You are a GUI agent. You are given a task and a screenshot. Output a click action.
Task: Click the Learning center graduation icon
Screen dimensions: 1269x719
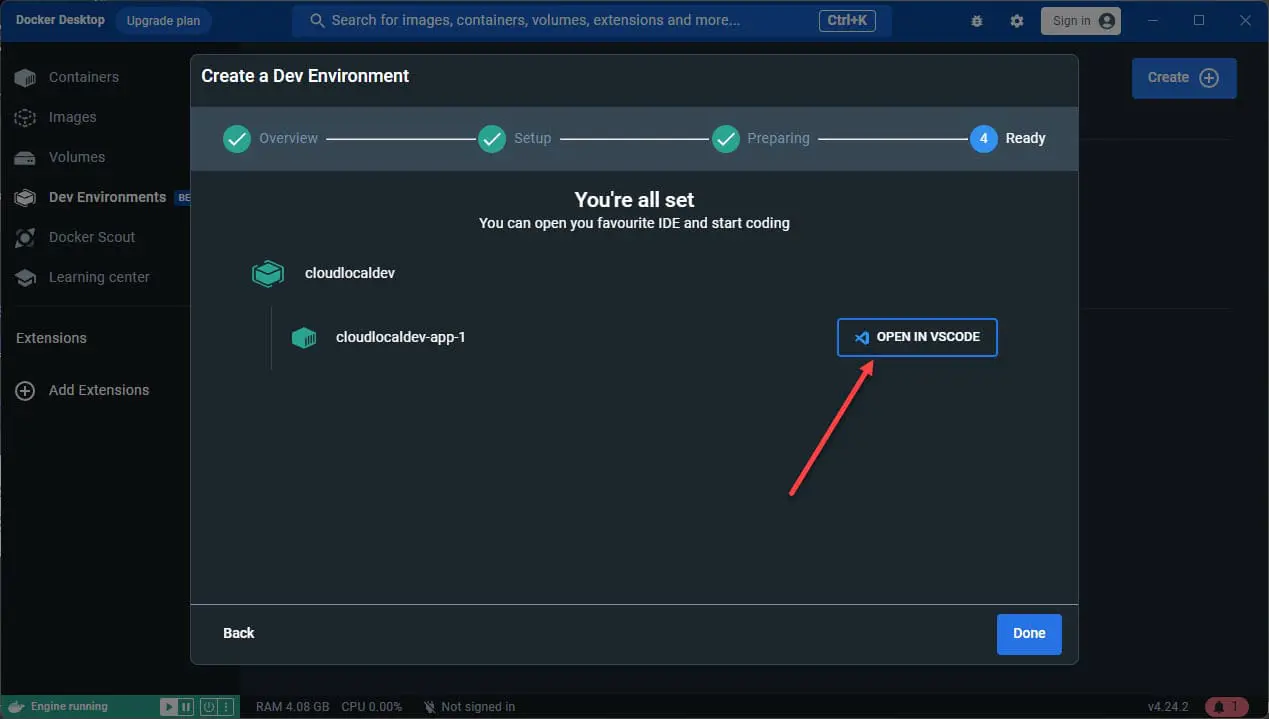(x=25, y=277)
